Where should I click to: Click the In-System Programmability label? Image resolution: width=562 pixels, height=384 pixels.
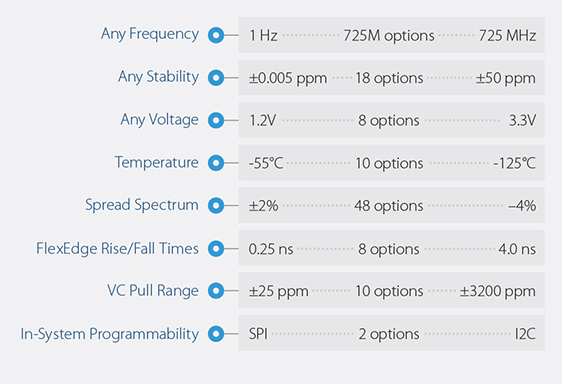click(x=109, y=334)
